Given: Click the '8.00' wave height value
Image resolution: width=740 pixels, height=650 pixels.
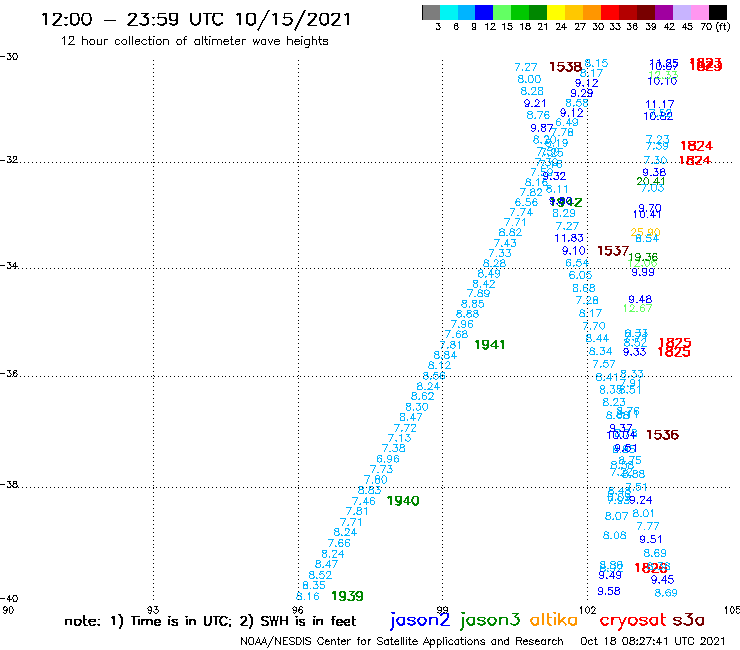Looking at the screenshot, I should 529,79.
